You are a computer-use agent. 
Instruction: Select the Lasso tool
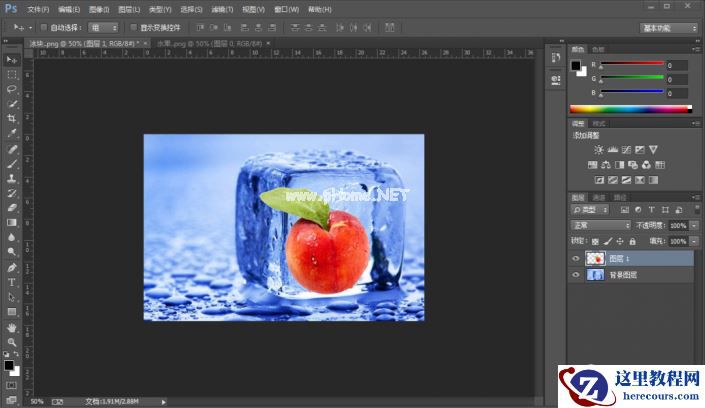(12, 89)
